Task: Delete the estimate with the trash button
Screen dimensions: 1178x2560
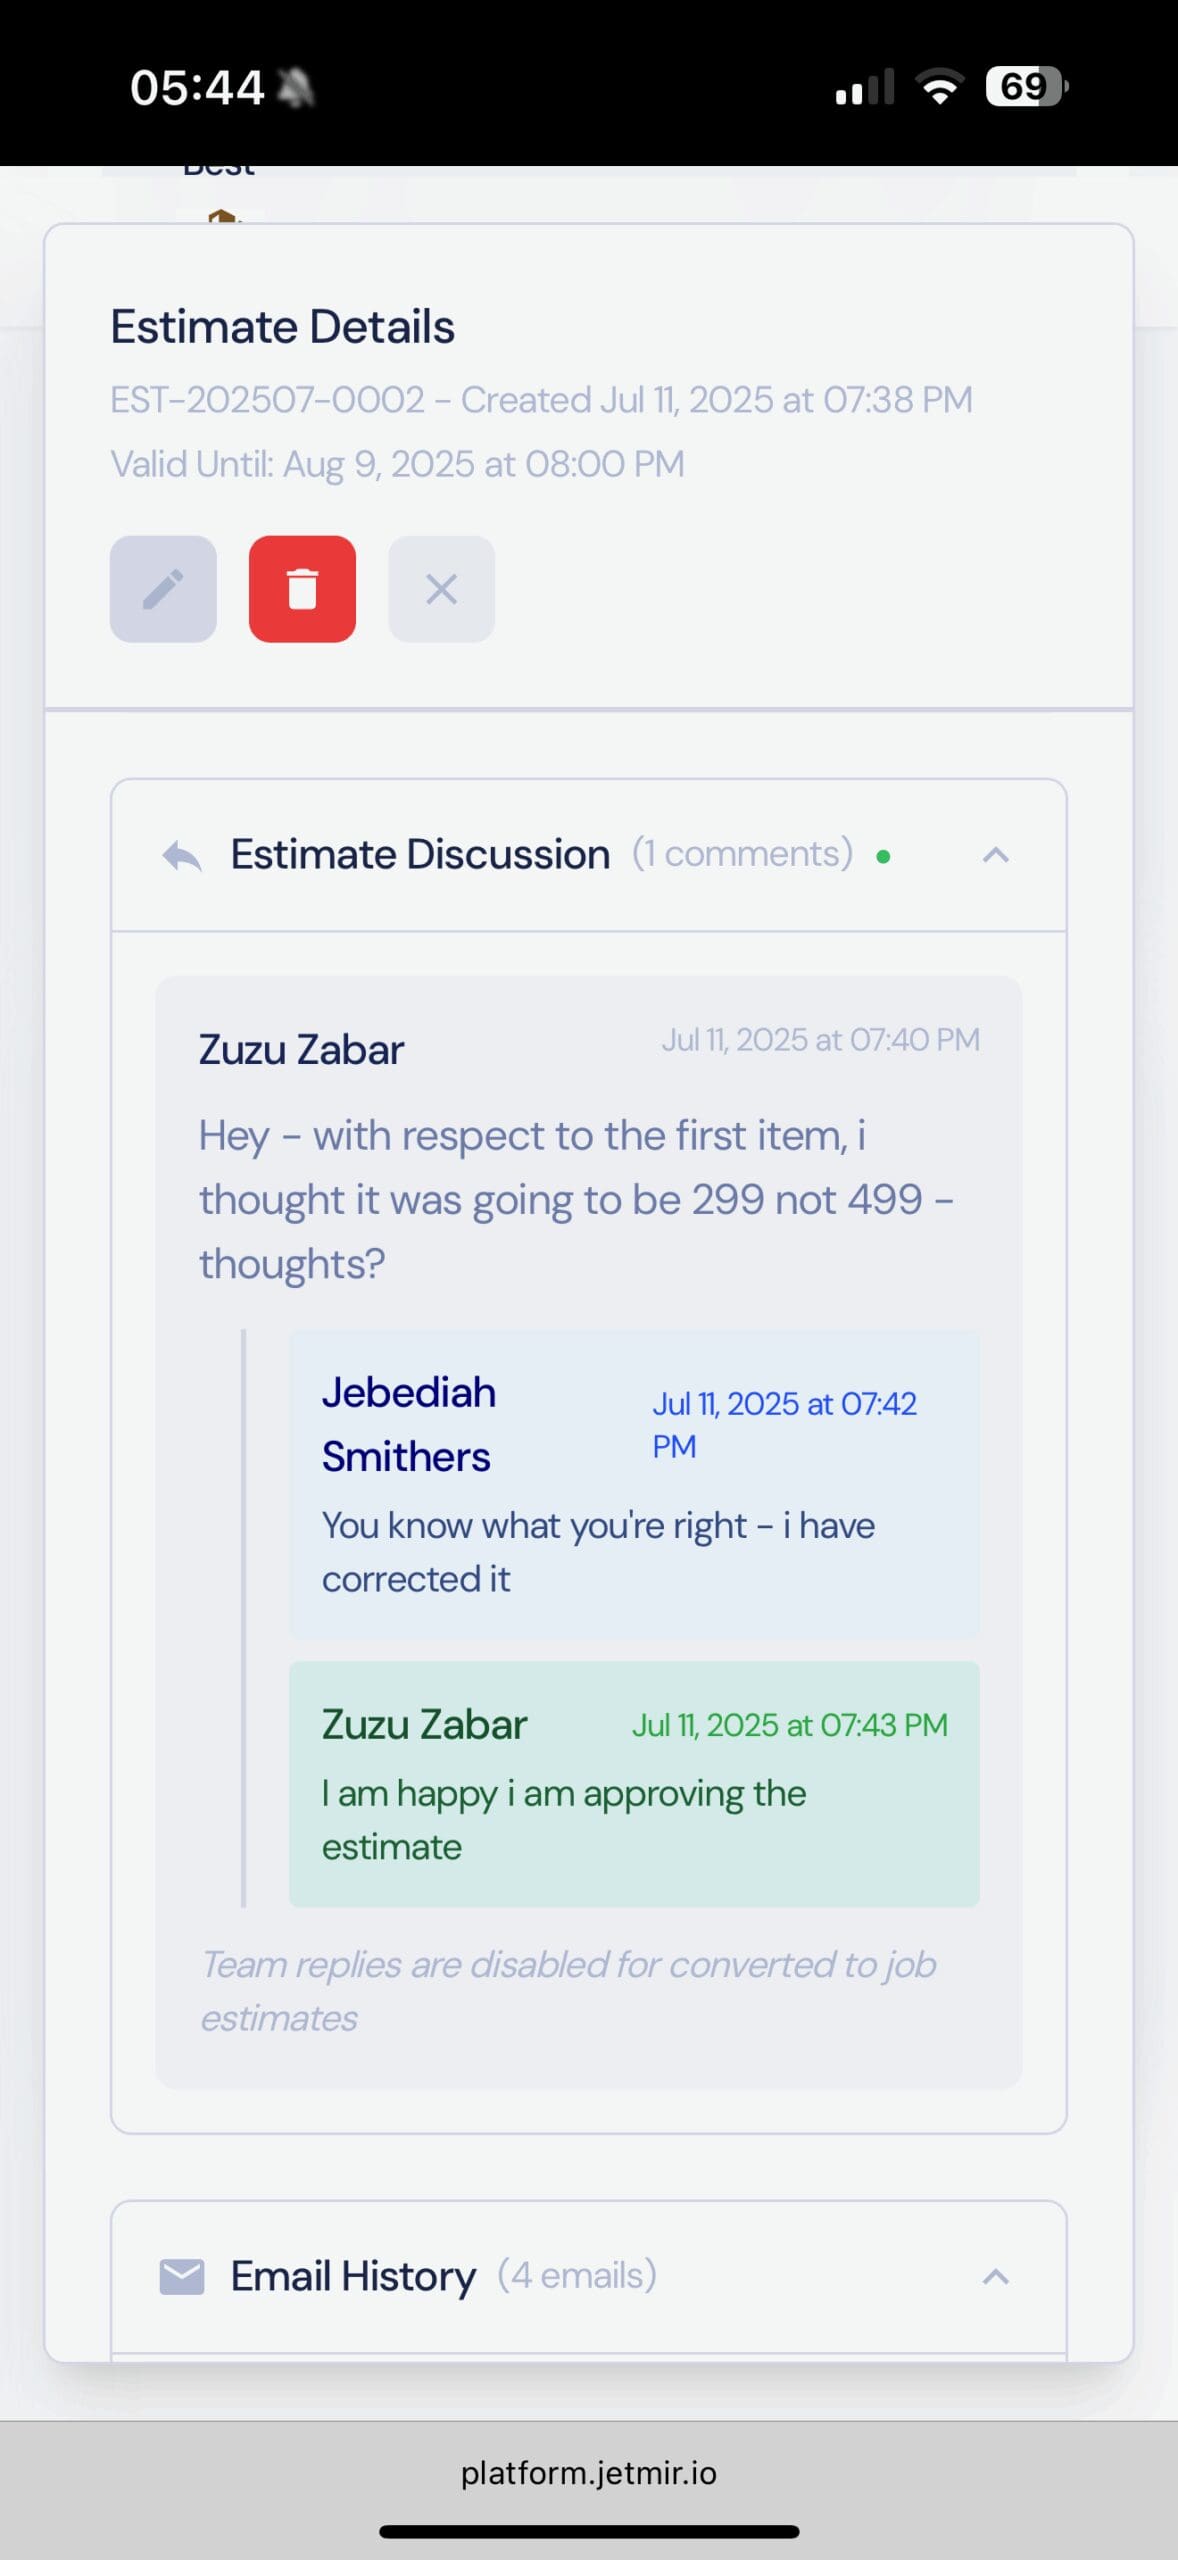Action: (302, 589)
